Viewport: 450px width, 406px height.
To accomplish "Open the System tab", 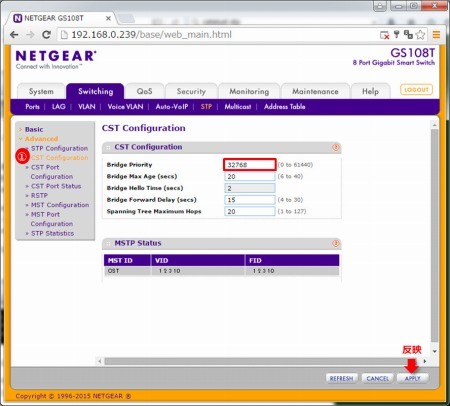I will pos(41,91).
